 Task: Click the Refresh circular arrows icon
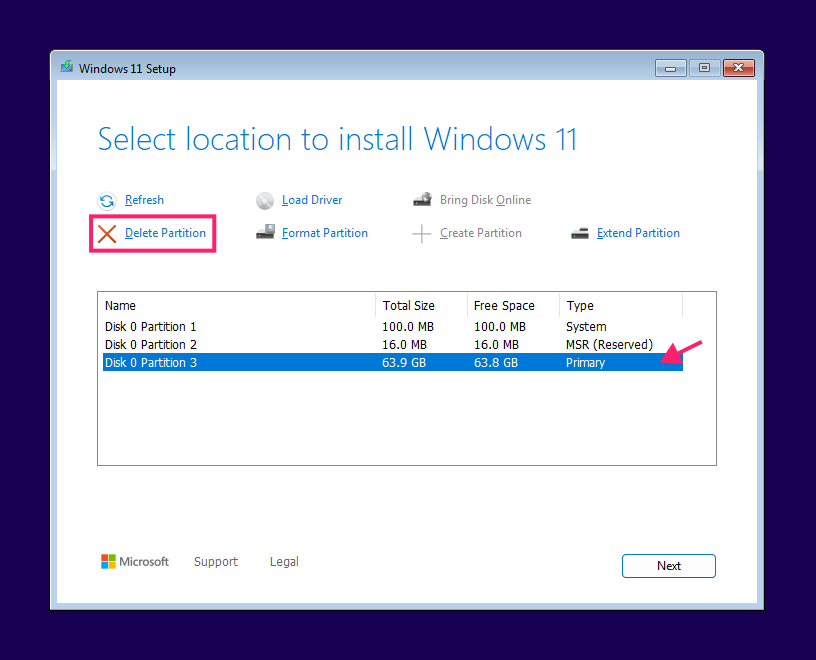click(107, 200)
